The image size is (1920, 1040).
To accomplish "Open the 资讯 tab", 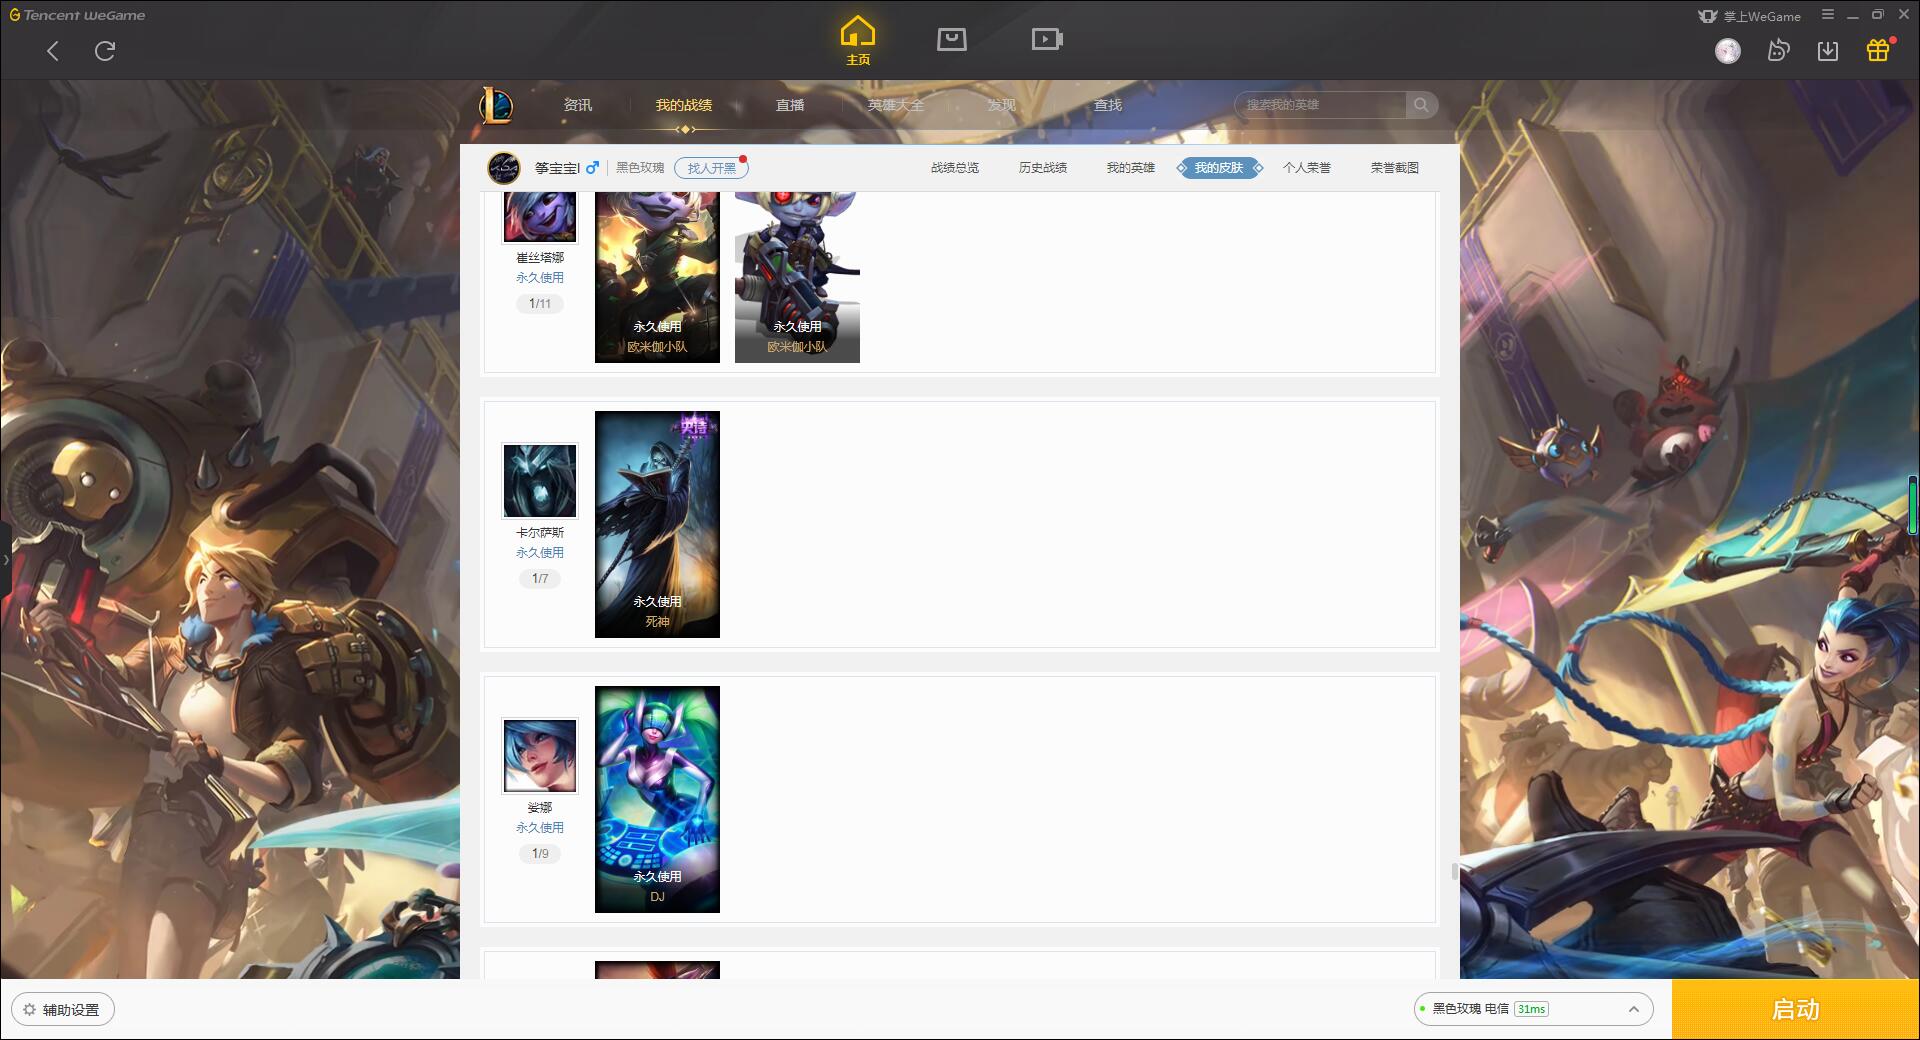I will [x=578, y=105].
